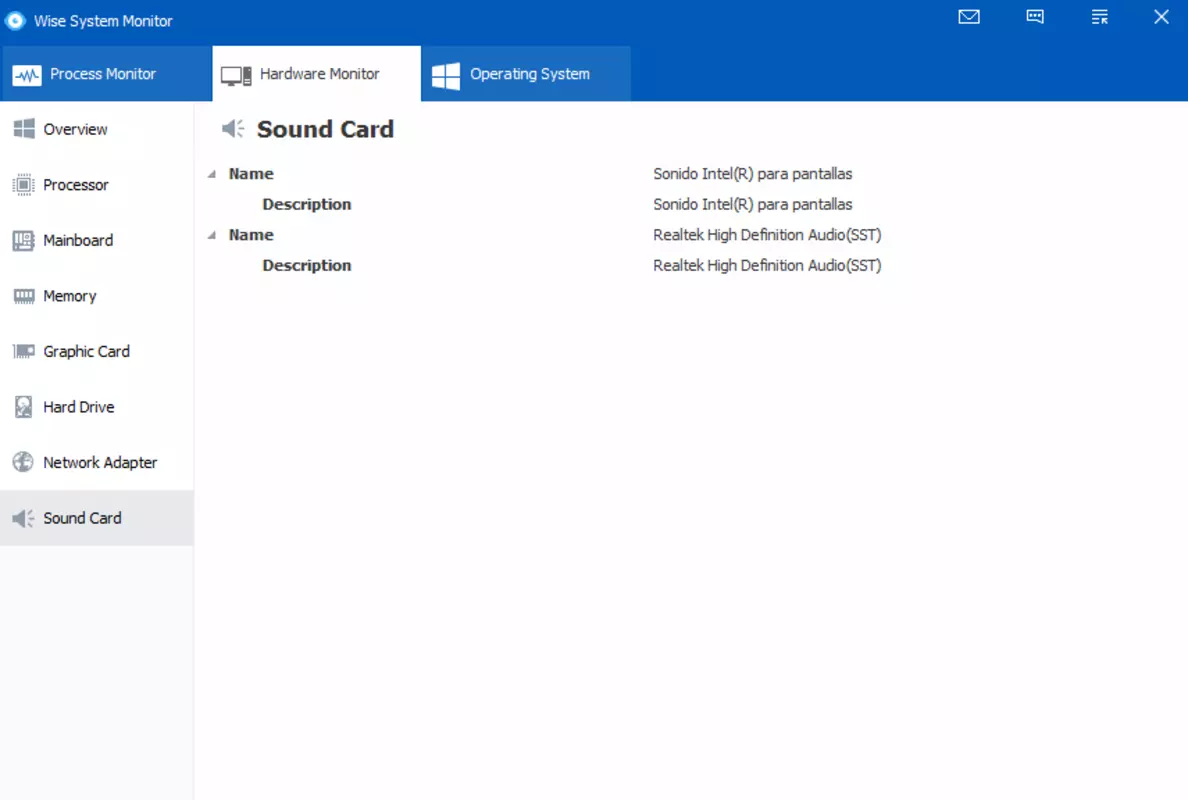
Task: Click the 'Sound Card' page heading
Action: tap(325, 129)
